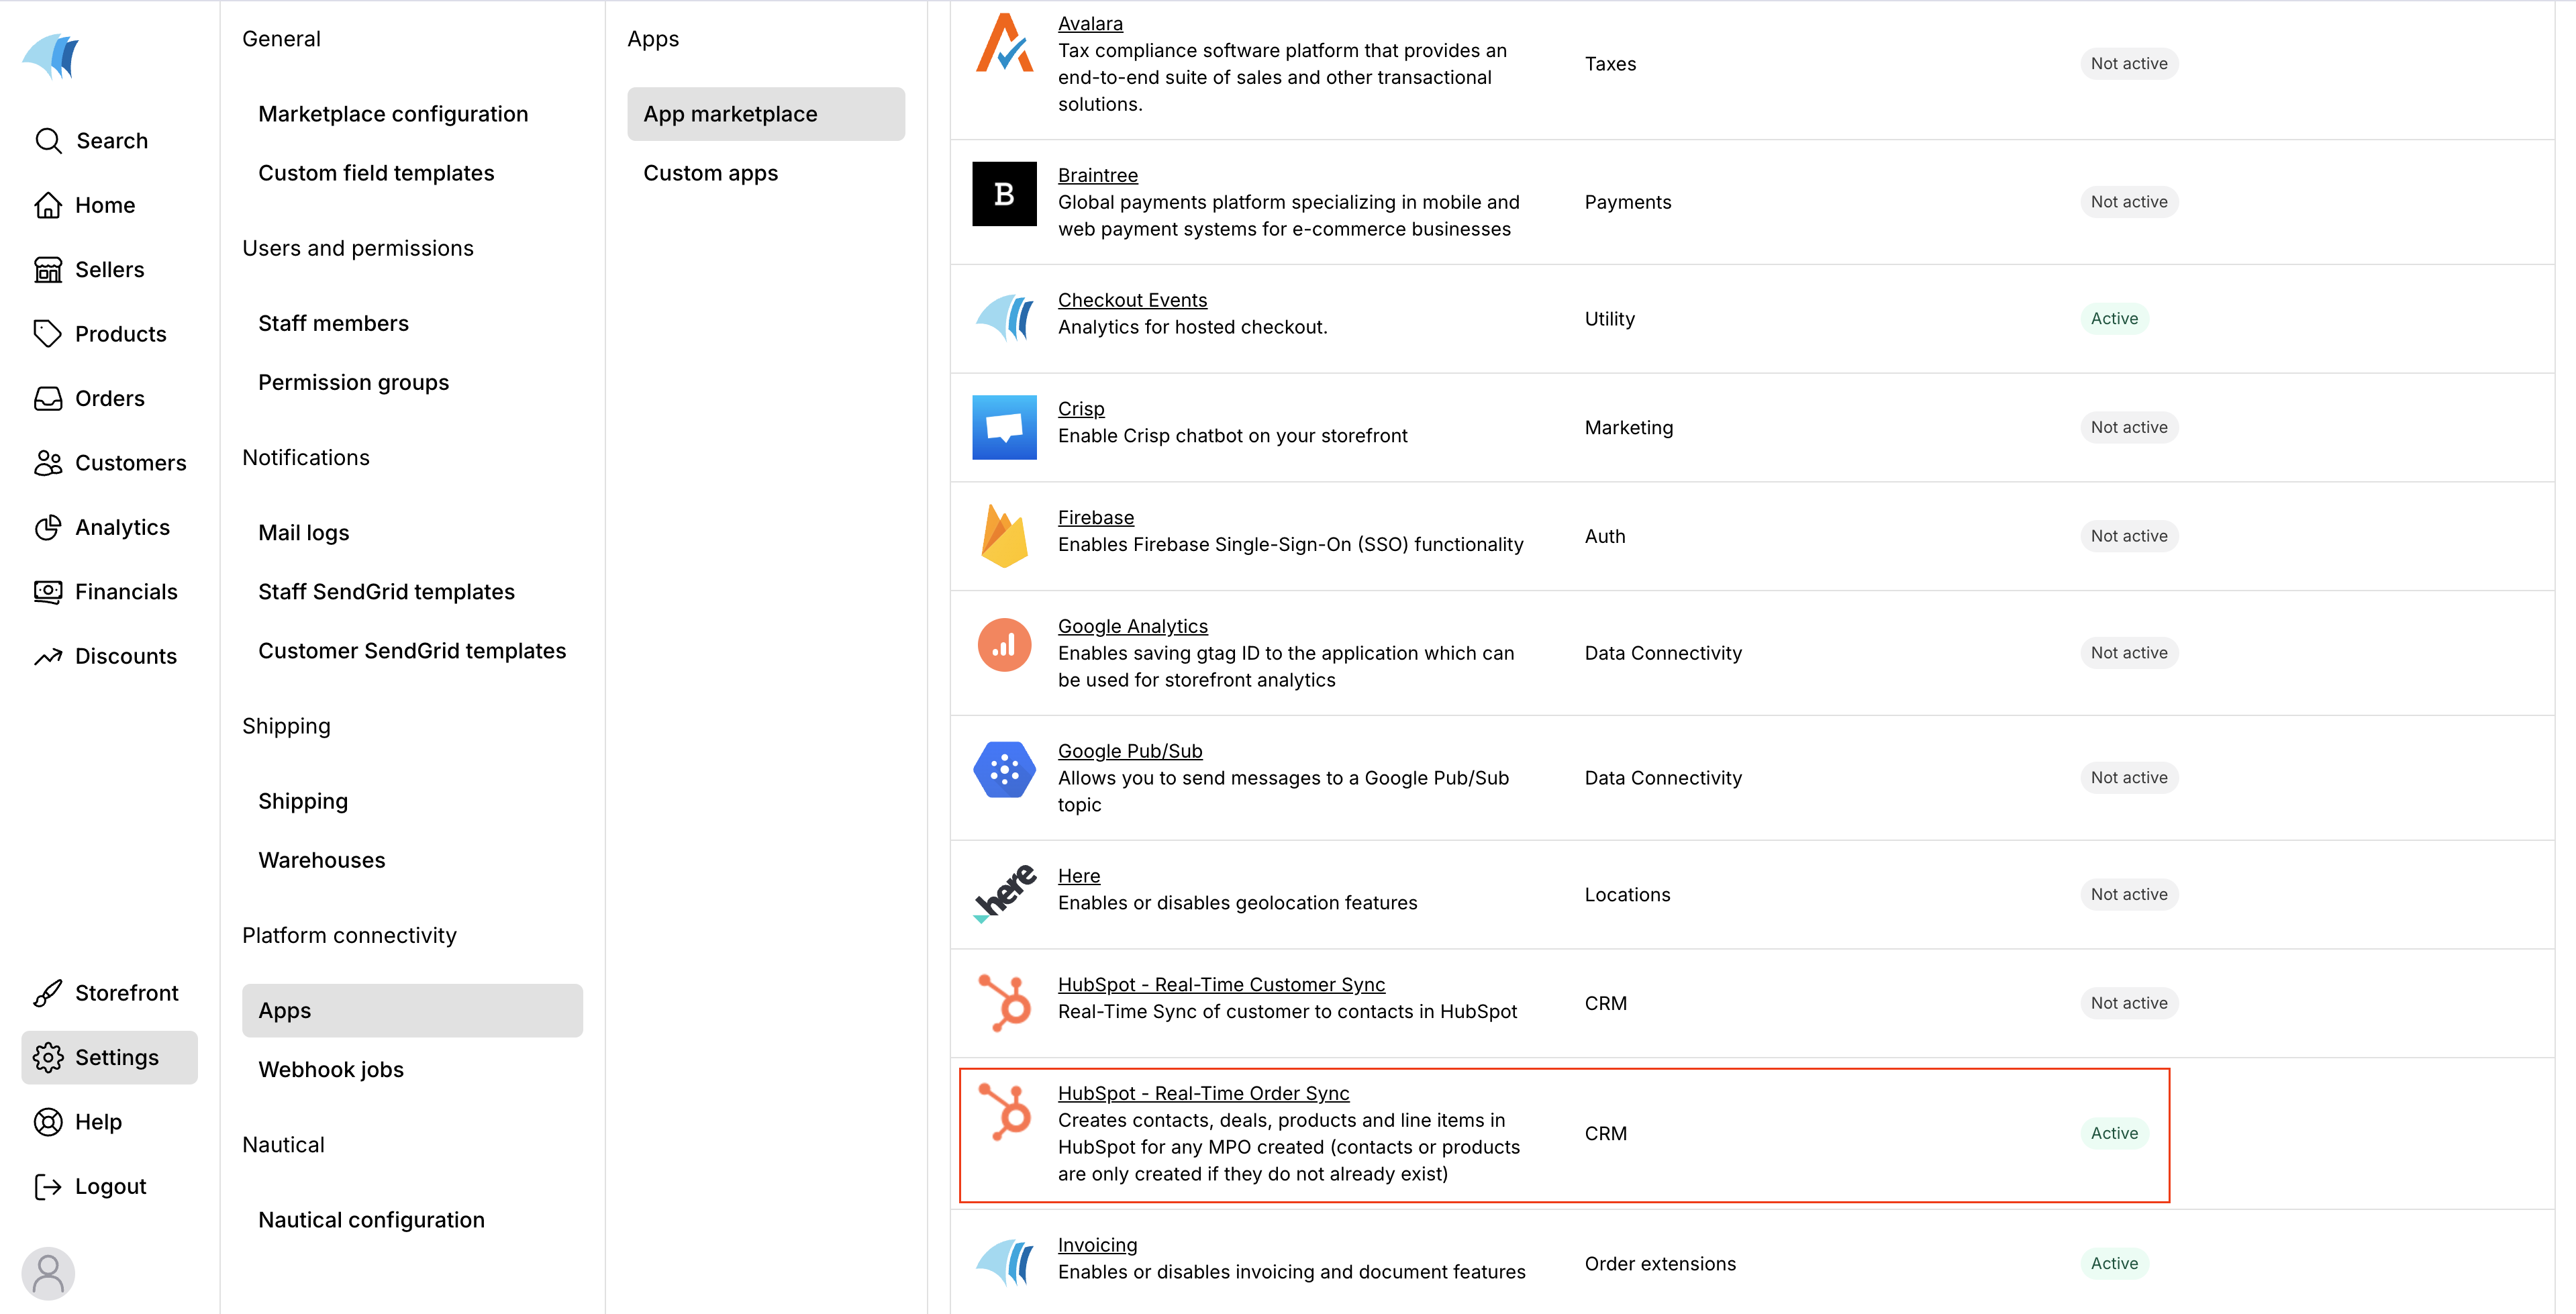The height and width of the screenshot is (1314, 2576).
Task: Open the user profile avatar
Action: (x=48, y=1273)
